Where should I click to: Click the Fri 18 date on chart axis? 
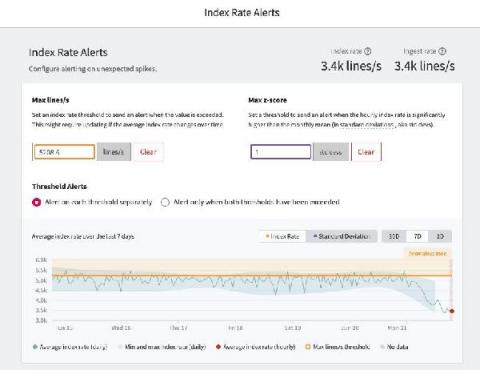click(x=235, y=328)
